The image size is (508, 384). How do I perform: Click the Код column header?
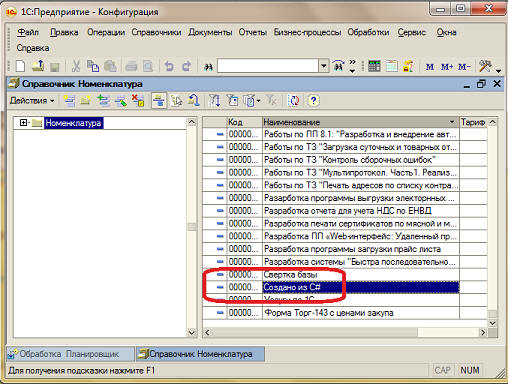pos(245,122)
